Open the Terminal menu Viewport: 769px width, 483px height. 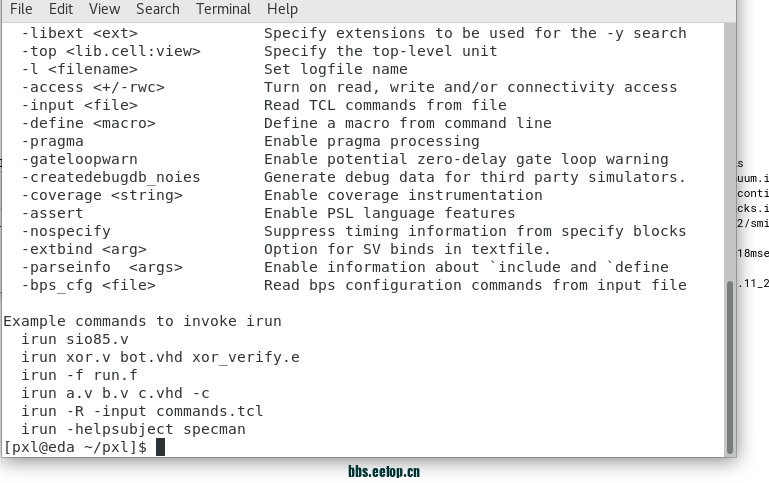tap(223, 9)
